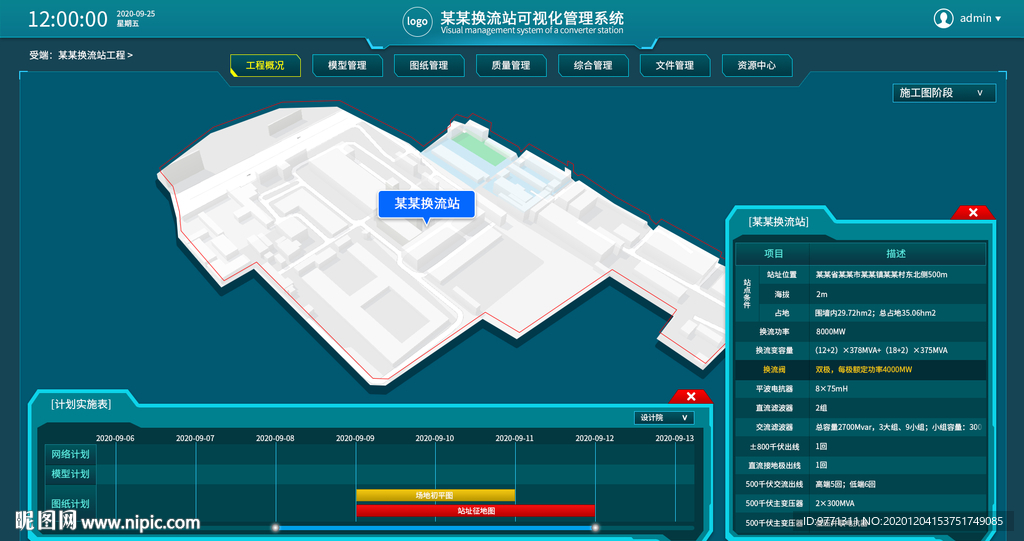Click the admin user avatar icon

943,18
